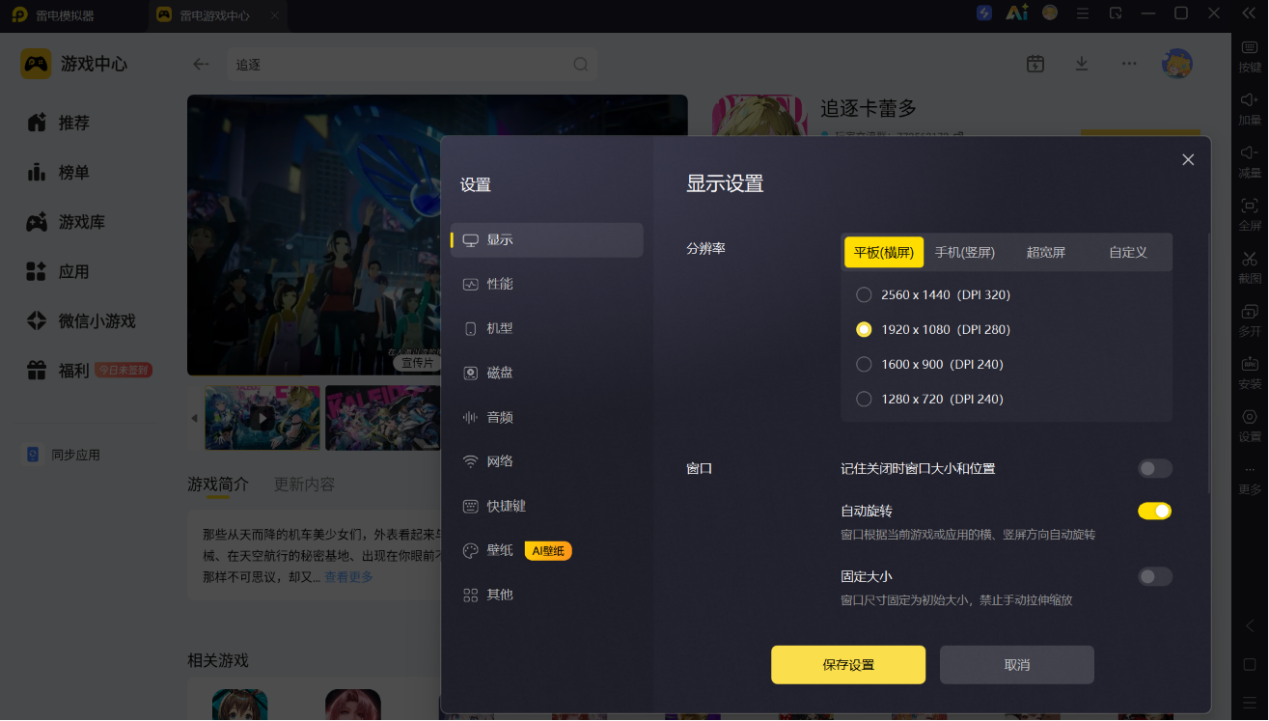The image size is (1269, 721).
Task: Switch to 平板(横屏) resolution tab
Action: 883,252
